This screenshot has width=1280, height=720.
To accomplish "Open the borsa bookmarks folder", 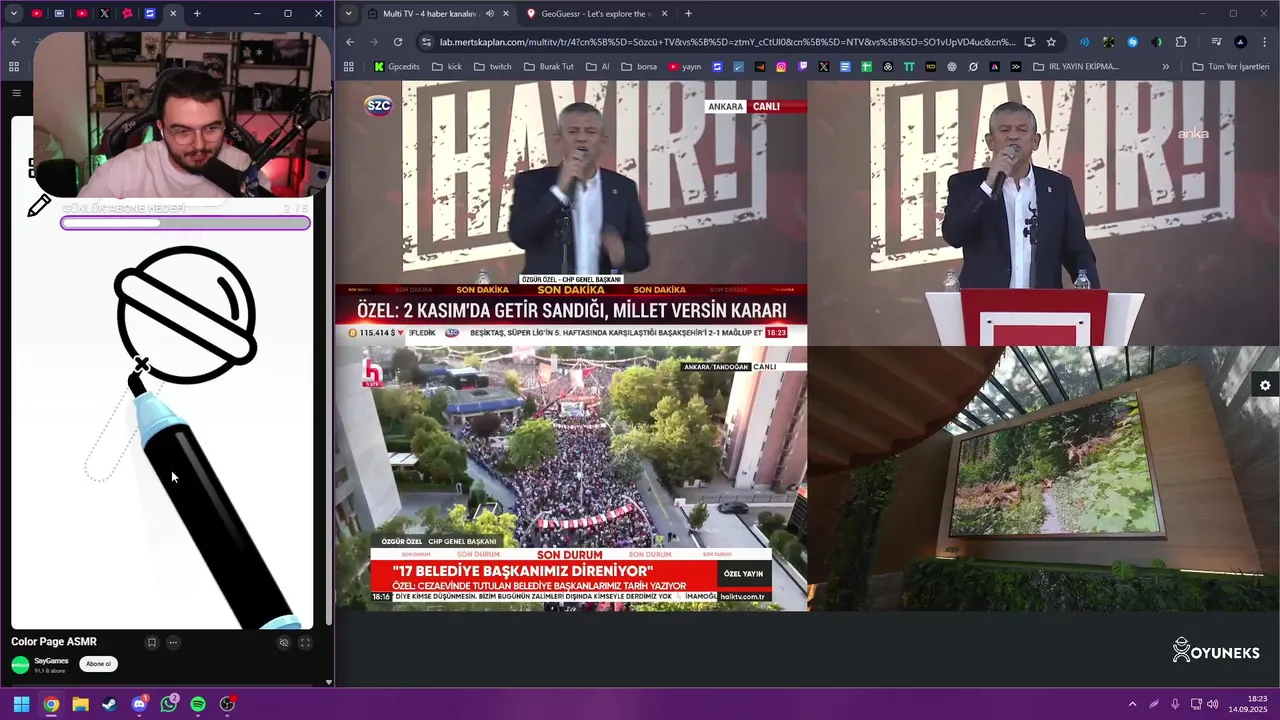I will click(x=639, y=67).
